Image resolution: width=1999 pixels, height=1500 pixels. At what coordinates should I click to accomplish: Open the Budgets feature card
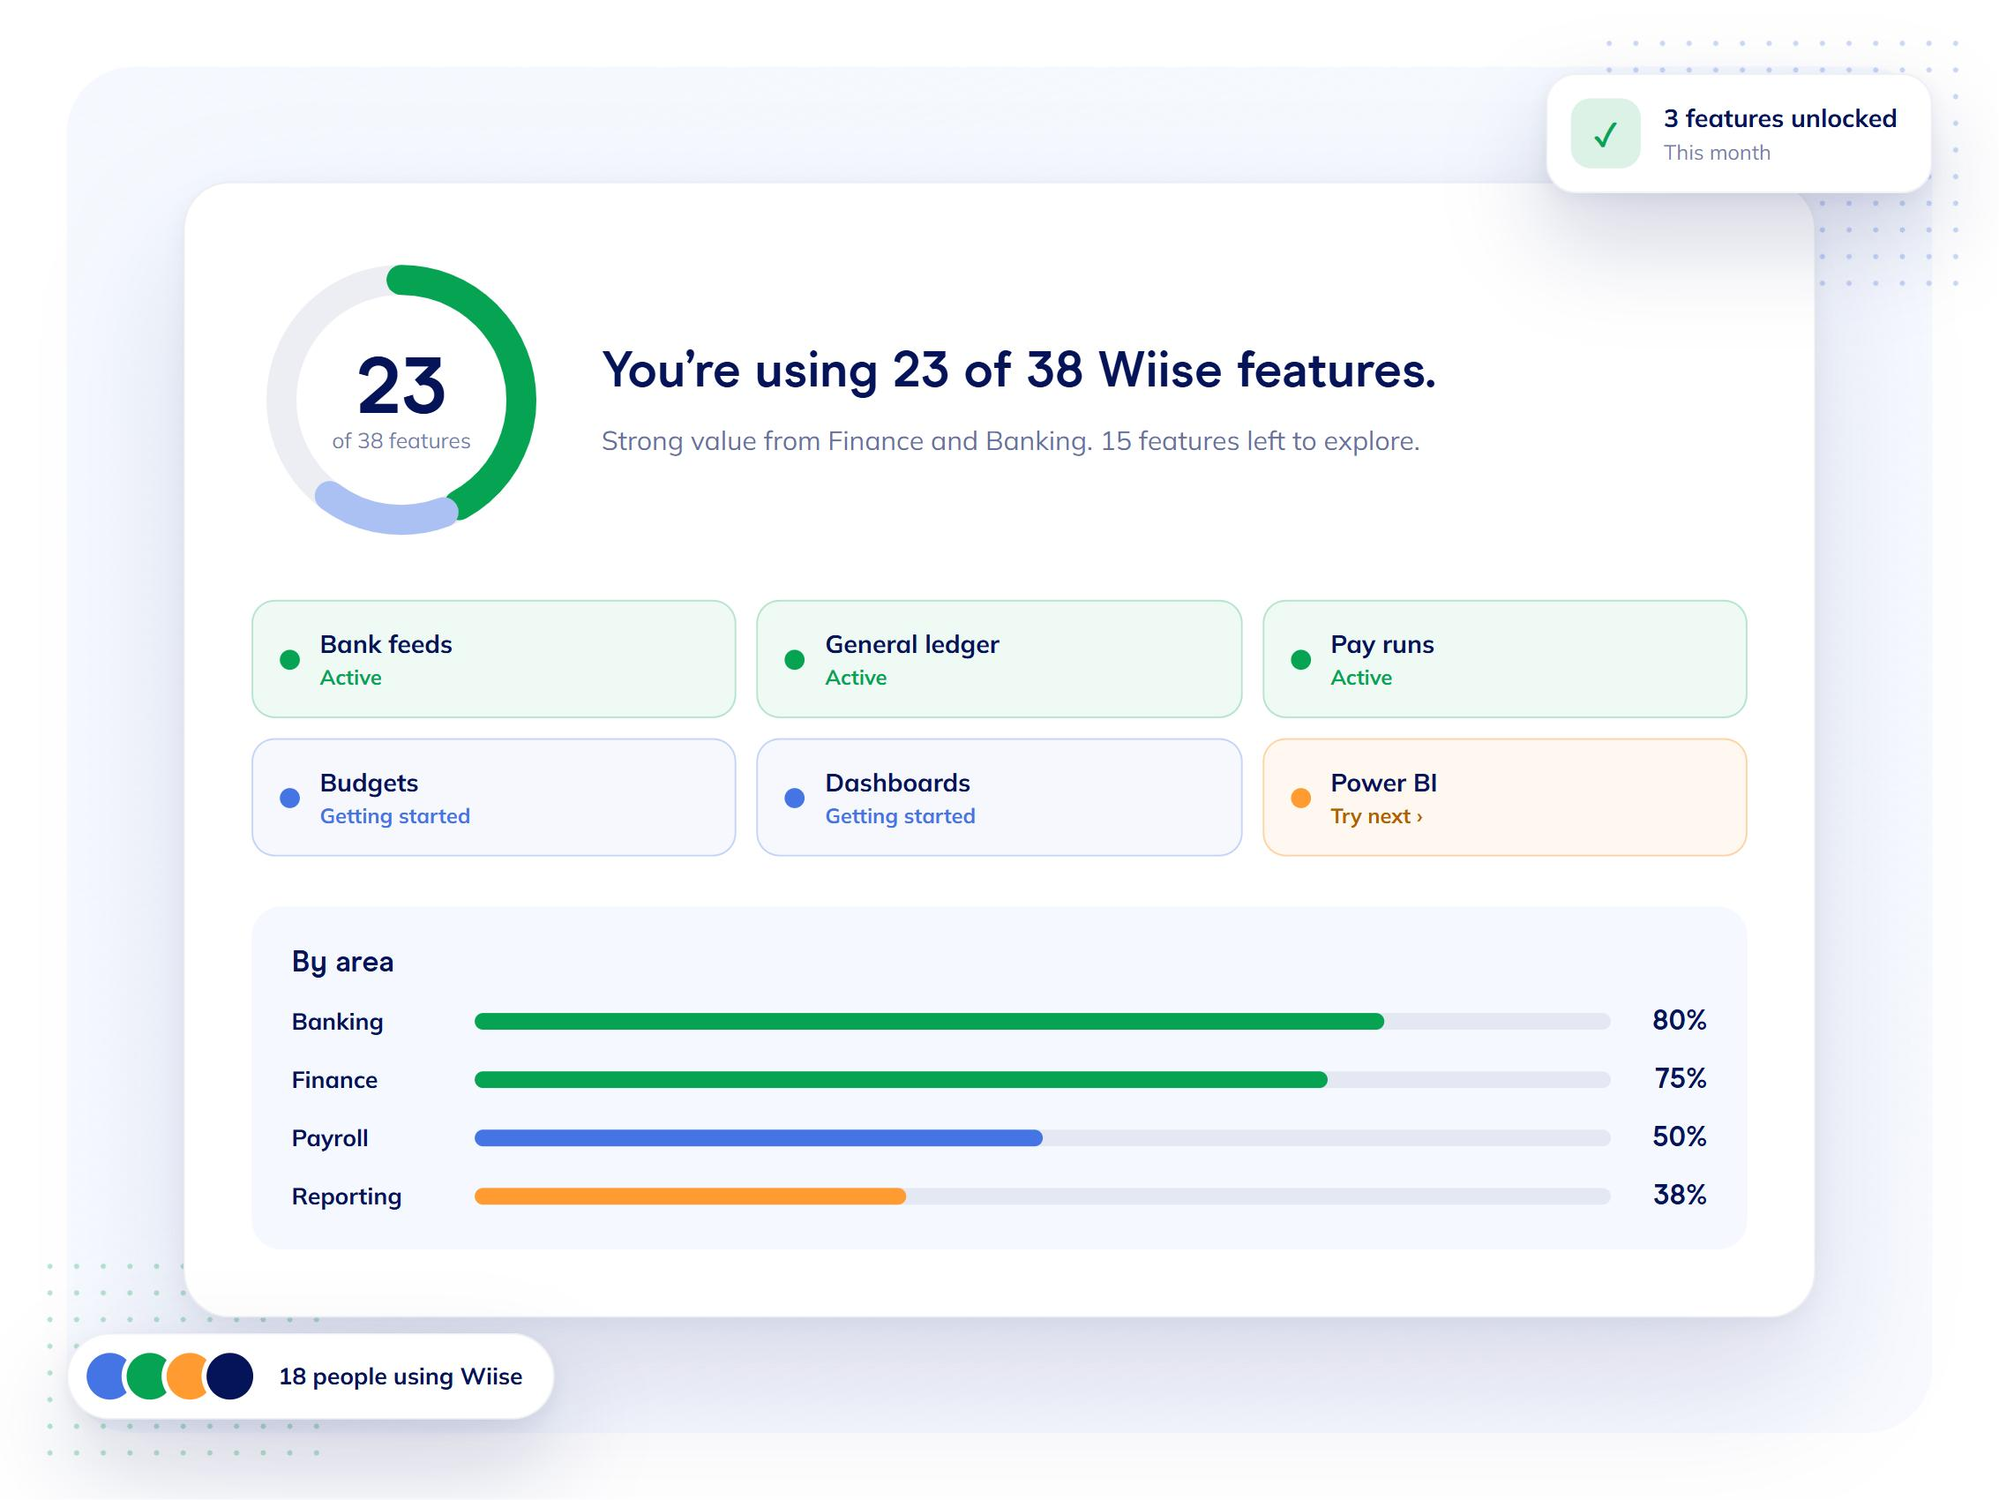[493, 797]
